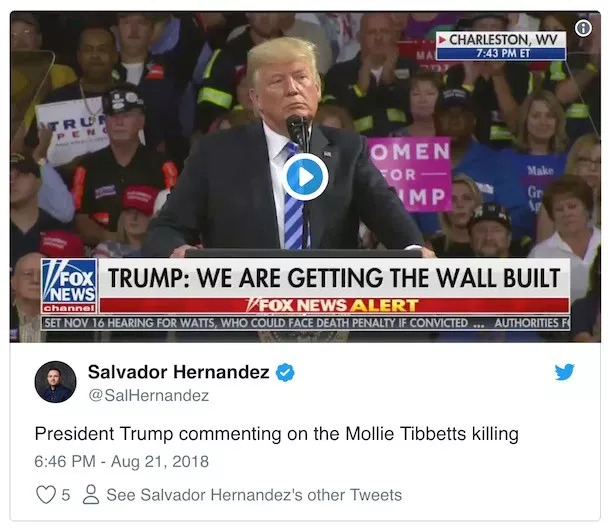Click the person profile outline icon
The height and width of the screenshot is (531, 608).
[91, 494]
